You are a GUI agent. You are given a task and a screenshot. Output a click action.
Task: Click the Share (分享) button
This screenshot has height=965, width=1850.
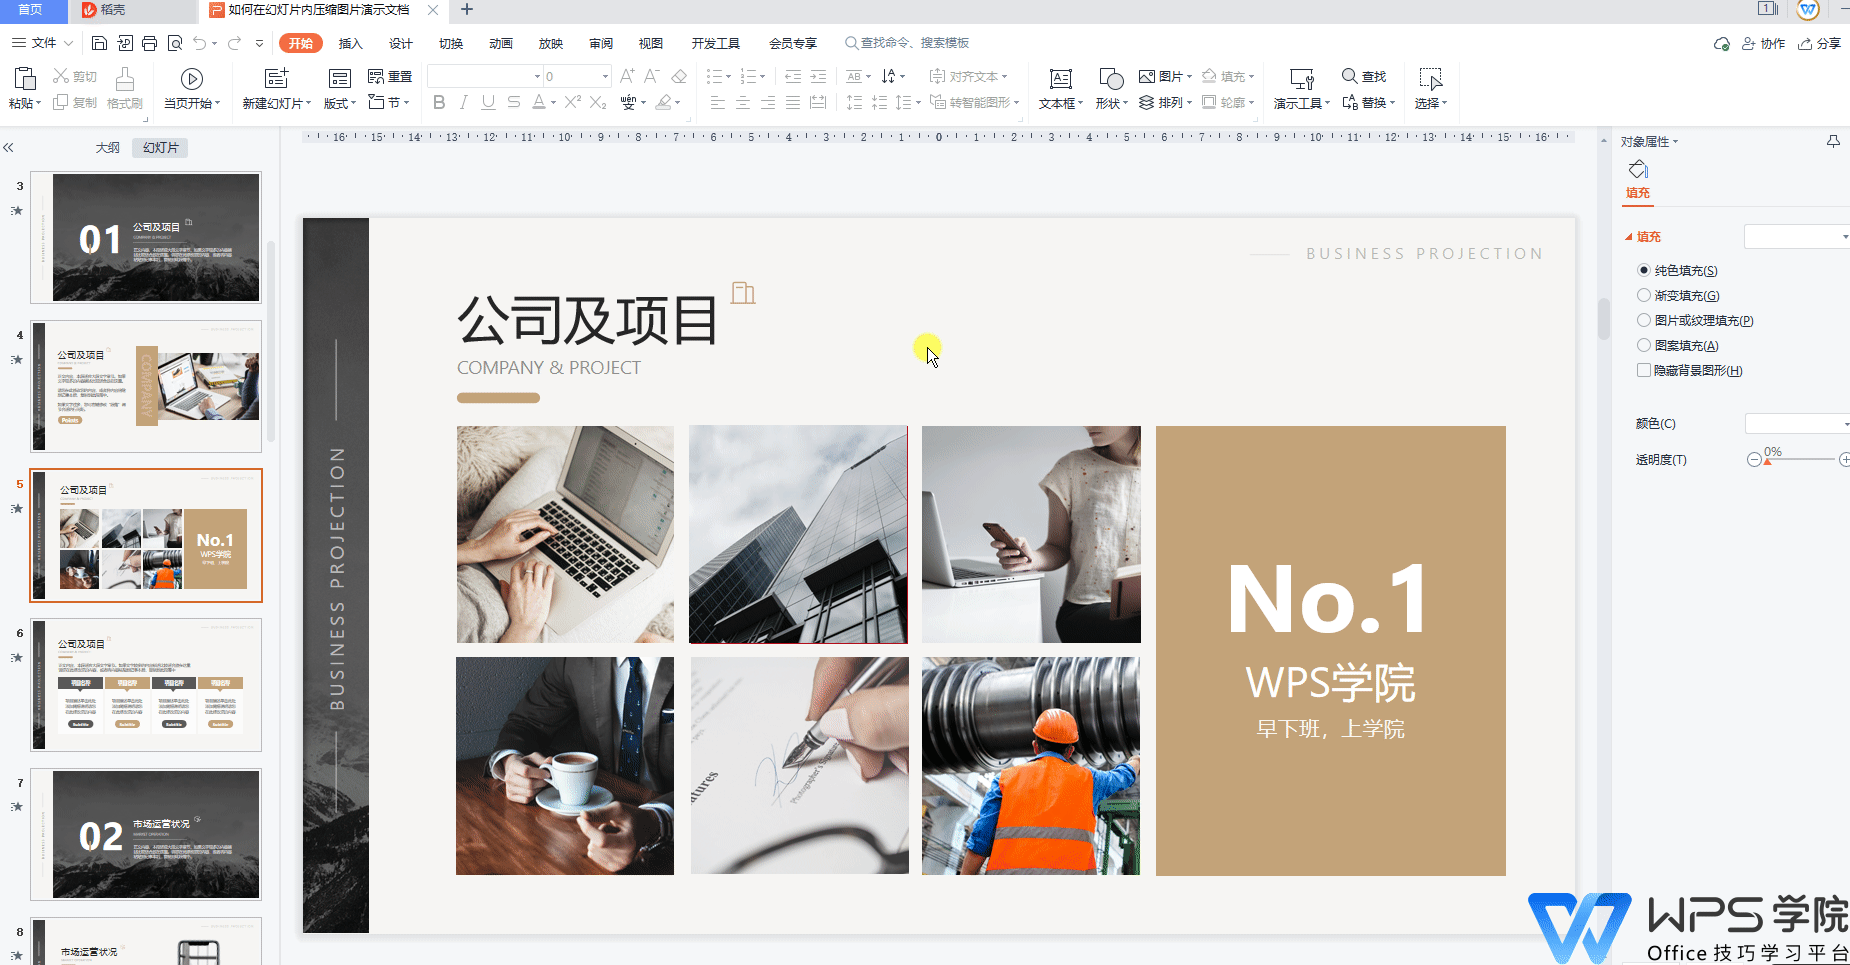click(x=1819, y=44)
